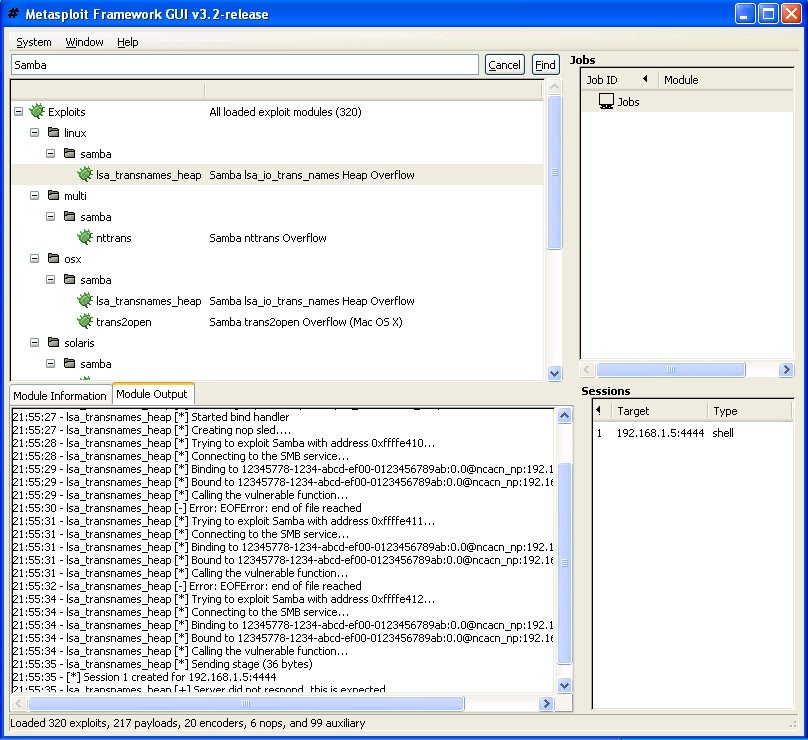This screenshot has height=740, width=808.
Task: Click the Cancel search button
Action: (x=504, y=65)
